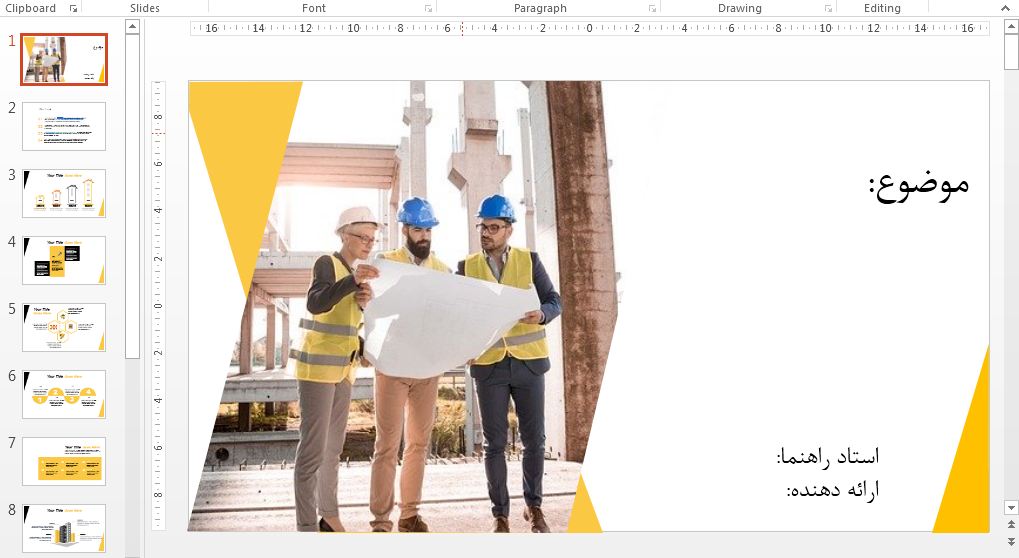Click the موضوع title text on slide
The width and height of the screenshot is (1019, 558).
pyautogui.click(x=919, y=185)
